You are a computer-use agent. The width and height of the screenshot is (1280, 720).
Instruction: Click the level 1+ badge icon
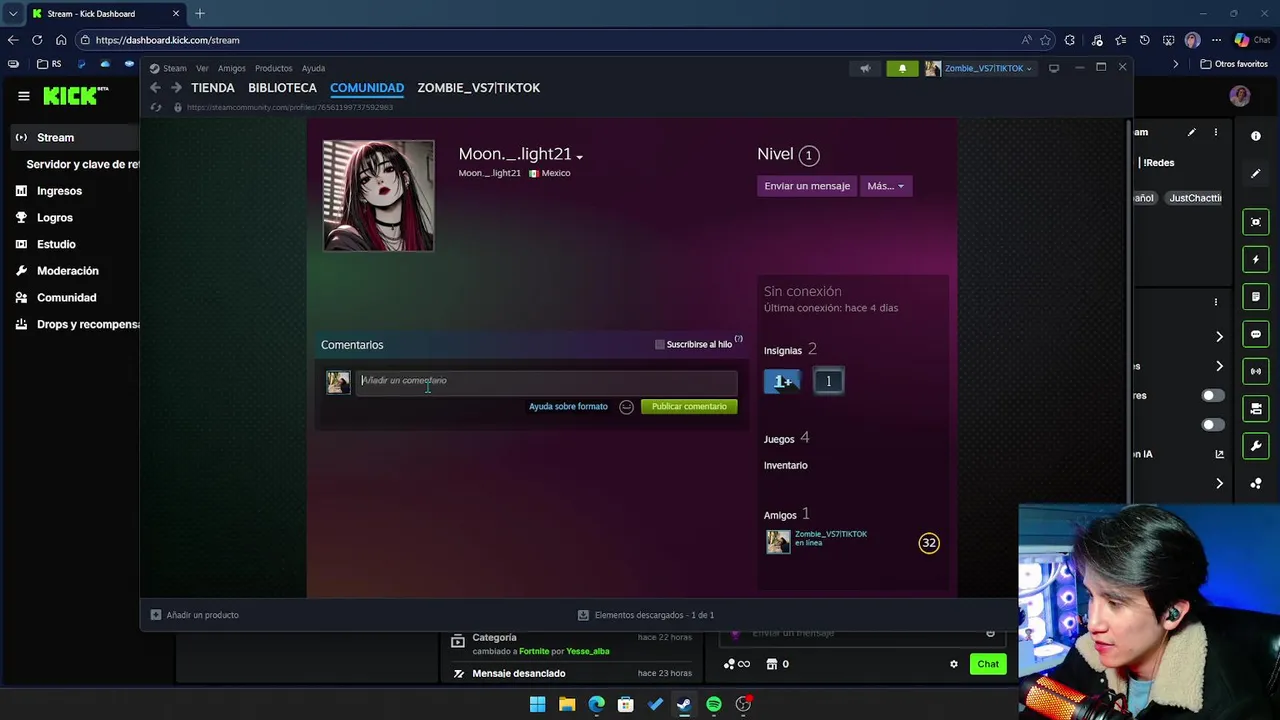[782, 381]
